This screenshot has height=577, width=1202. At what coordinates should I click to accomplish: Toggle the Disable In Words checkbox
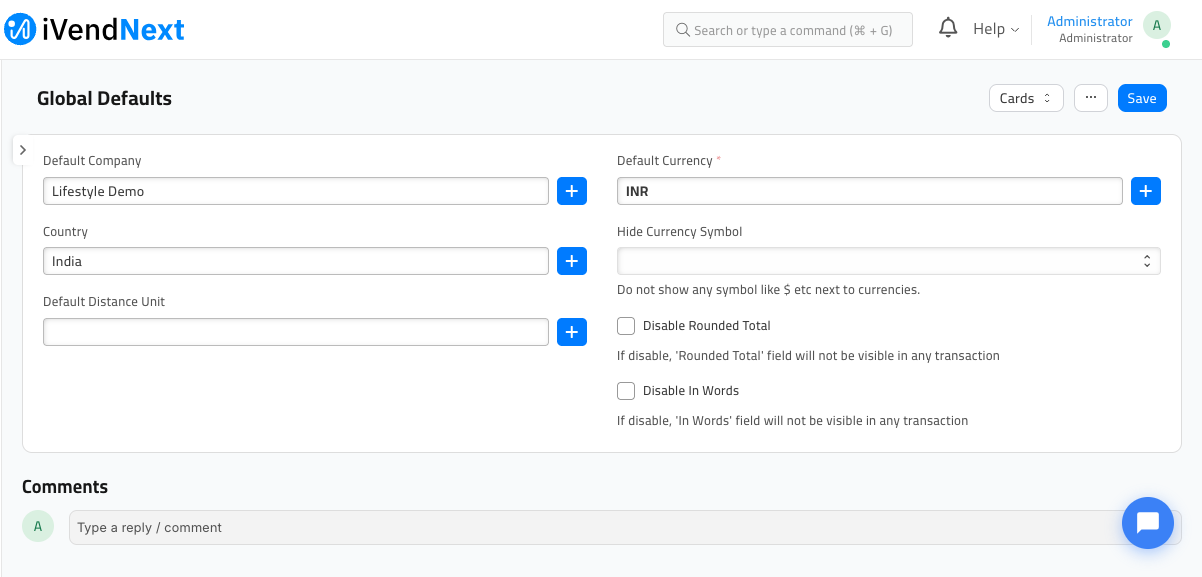tap(626, 391)
